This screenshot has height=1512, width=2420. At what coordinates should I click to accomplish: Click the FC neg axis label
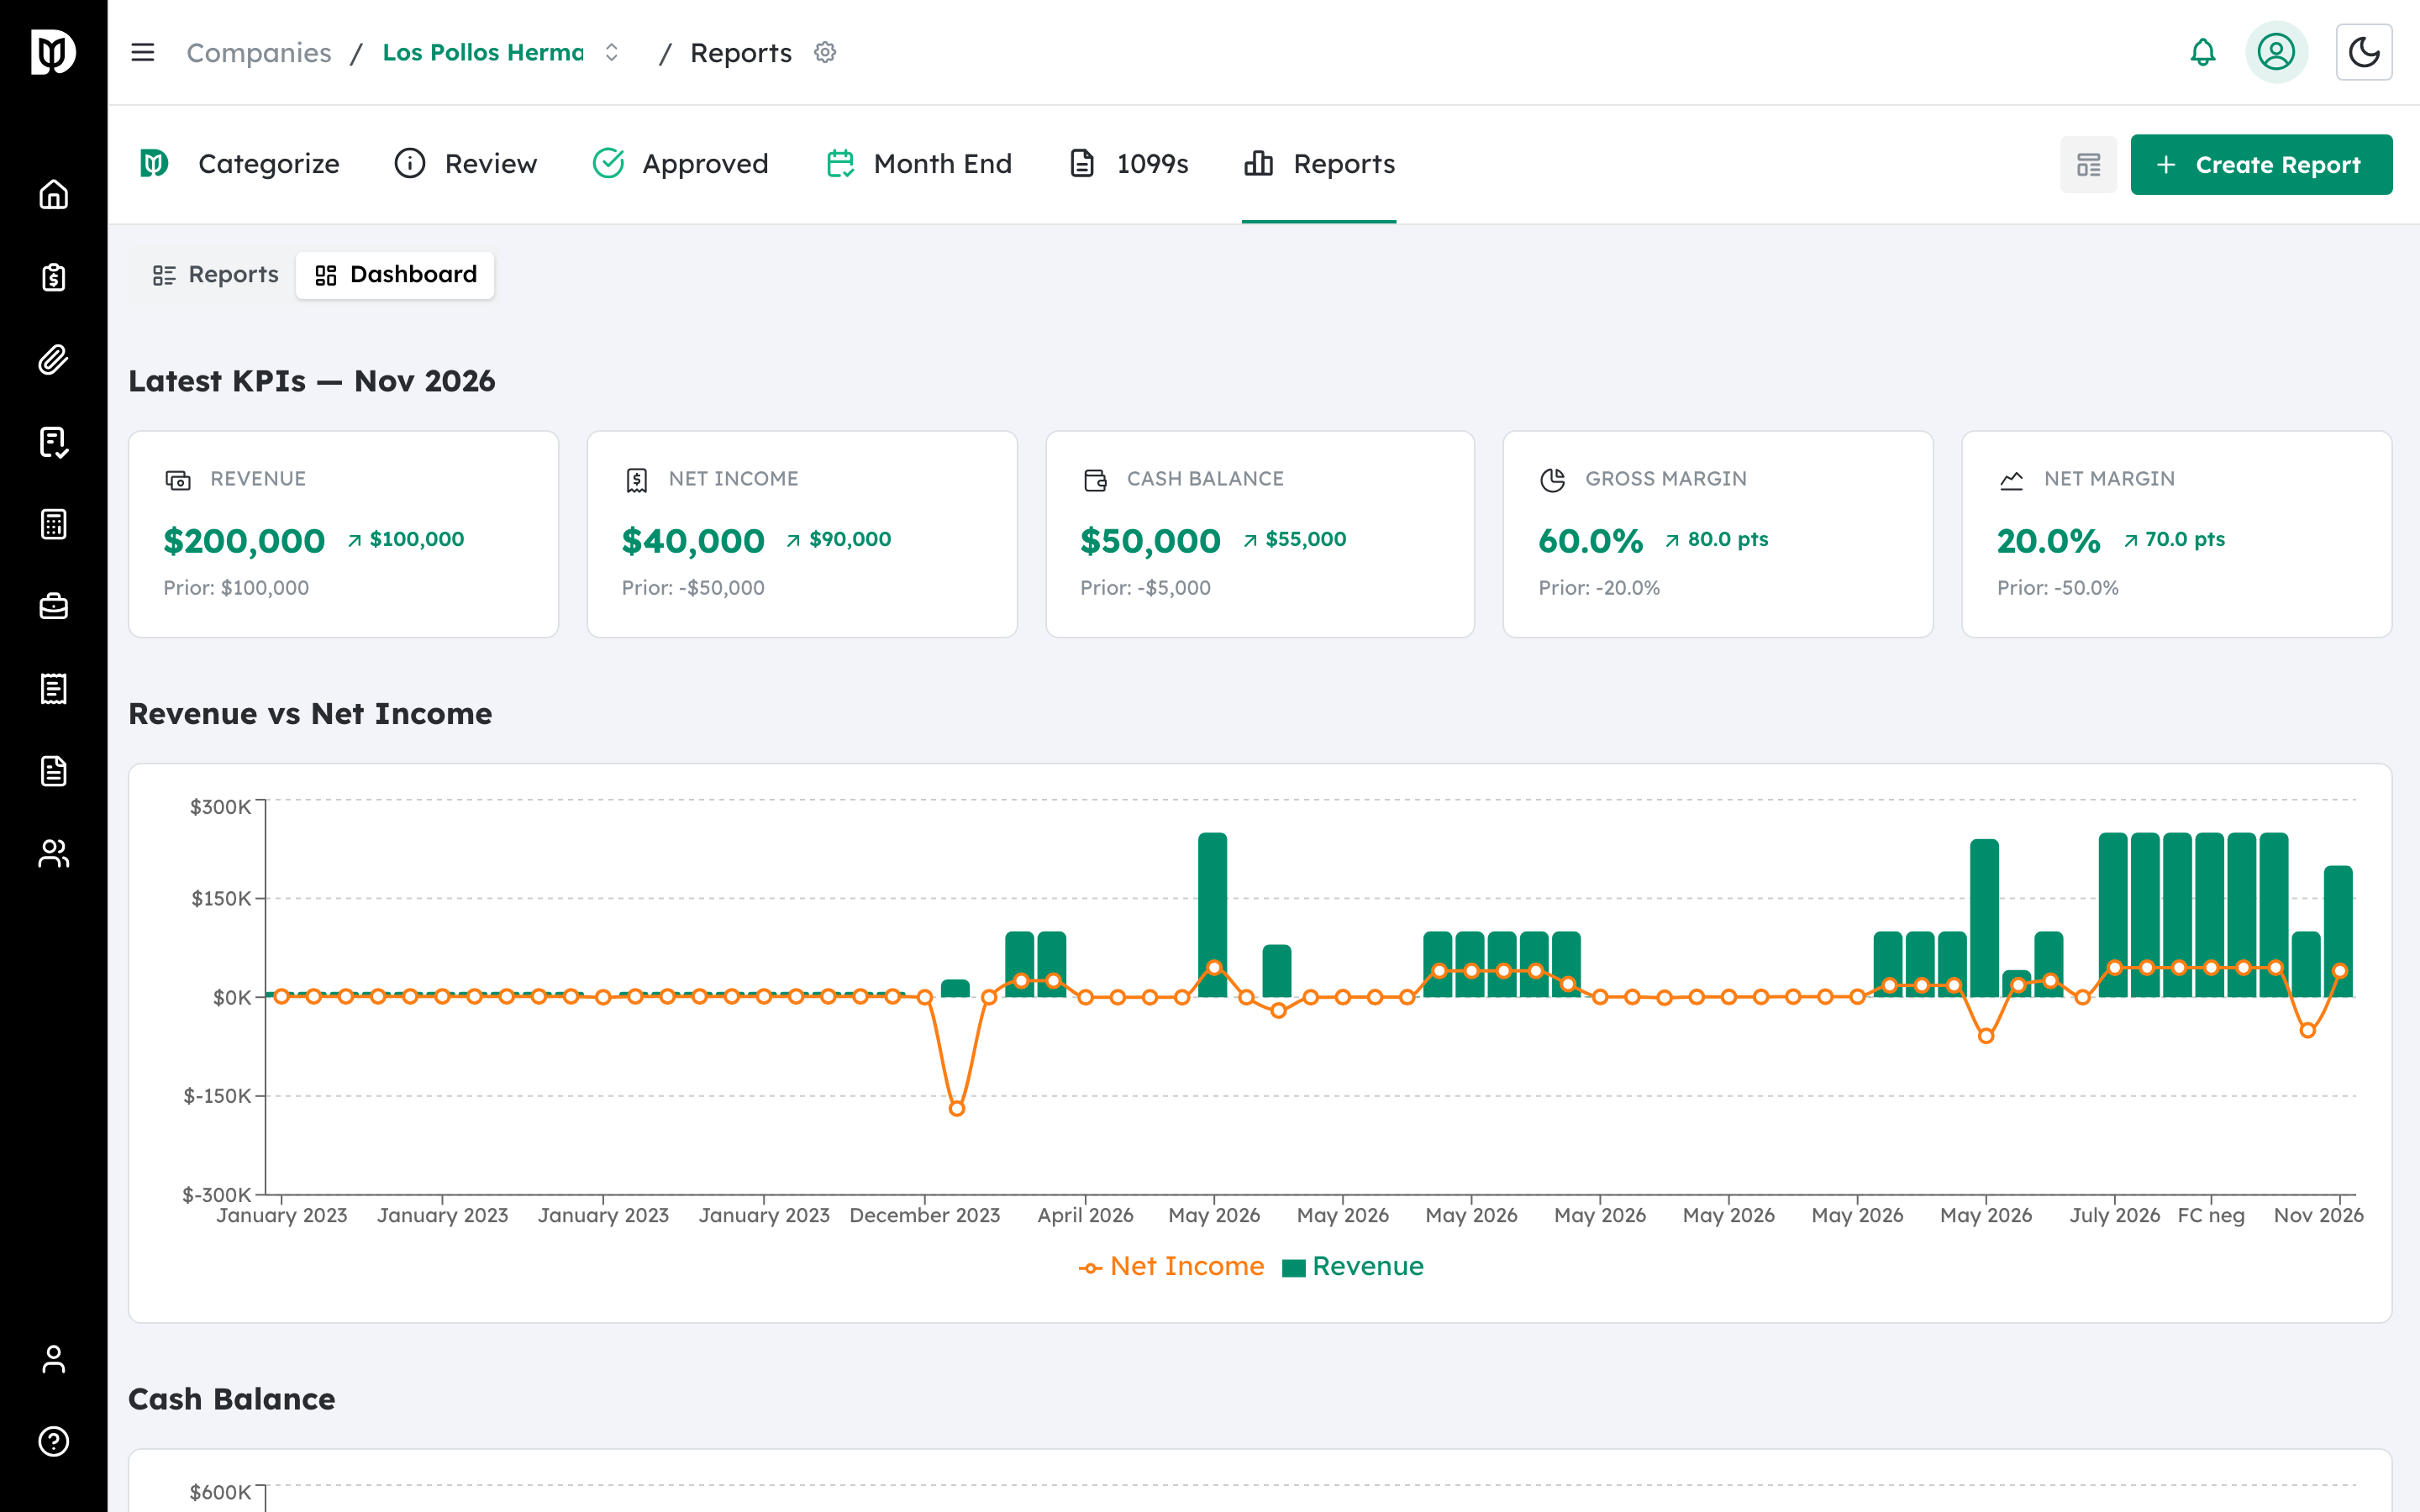tap(2211, 1215)
